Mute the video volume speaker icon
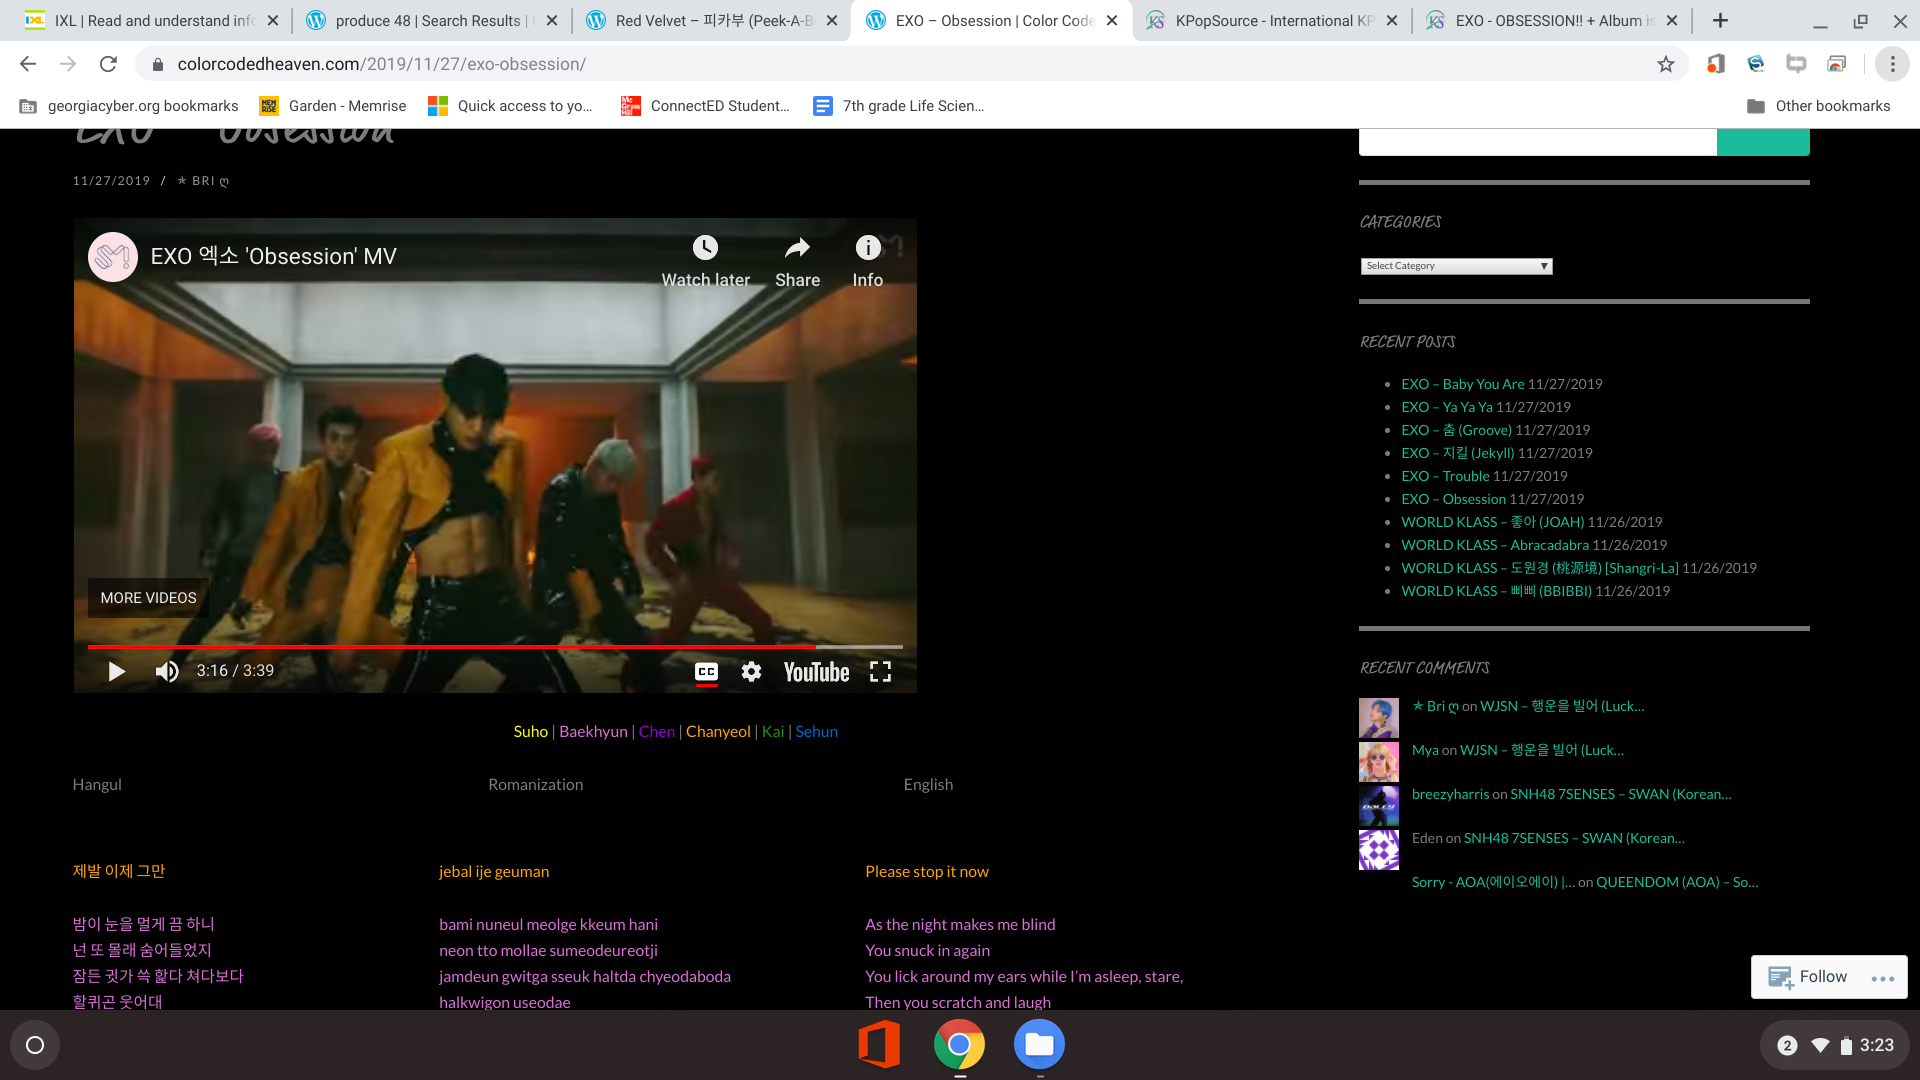1920x1080 pixels. (167, 671)
